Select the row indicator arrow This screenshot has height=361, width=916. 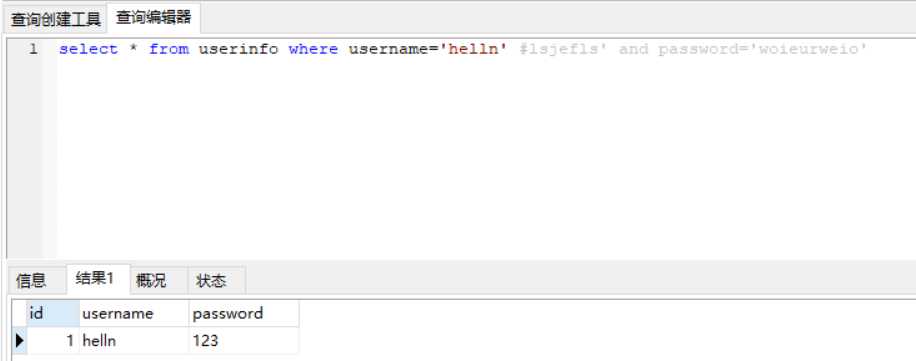(19, 340)
